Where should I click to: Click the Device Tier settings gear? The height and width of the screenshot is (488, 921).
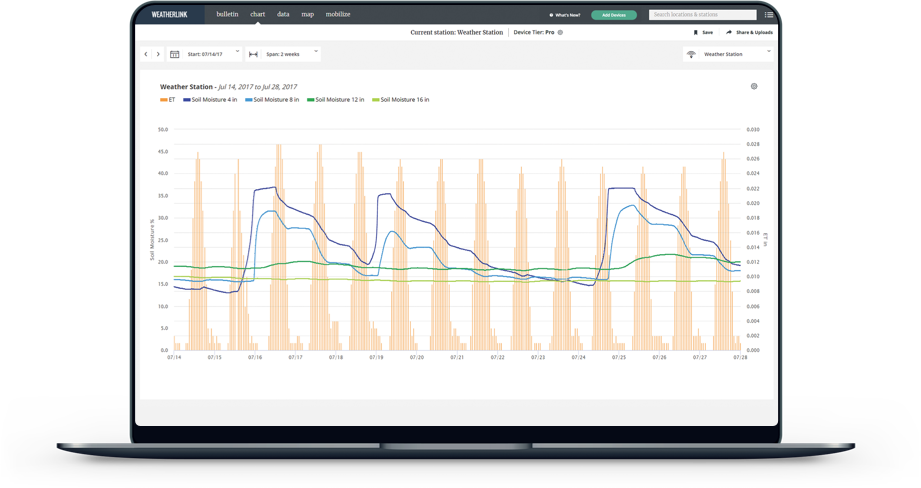pyautogui.click(x=560, y=32)
